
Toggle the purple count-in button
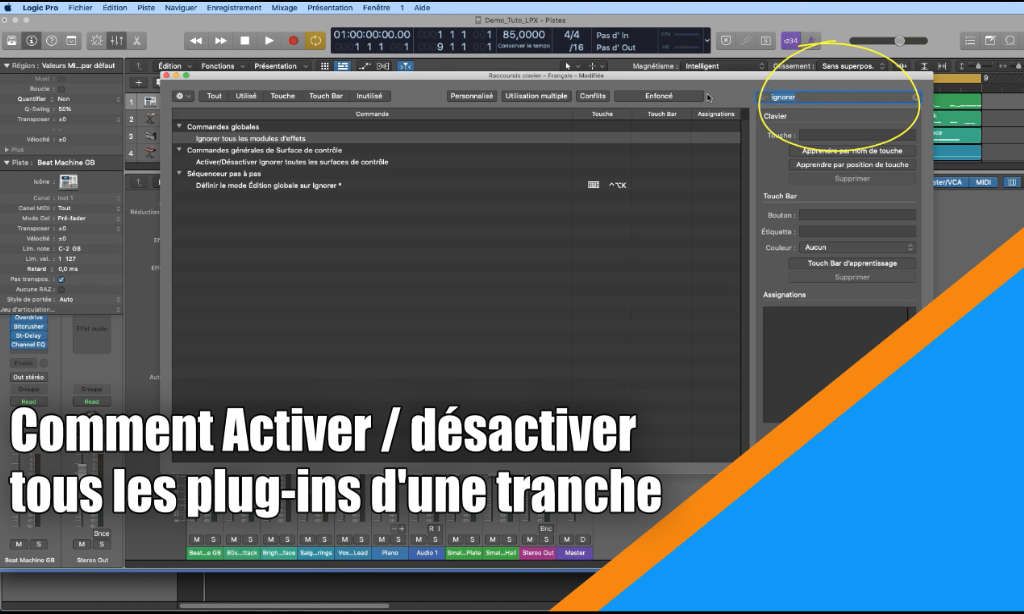coord(791,40)
